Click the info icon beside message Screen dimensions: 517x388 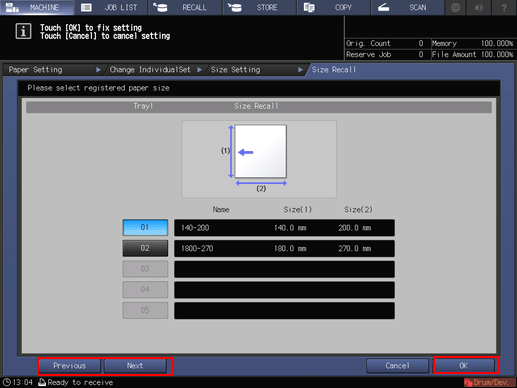coord(23,31)
